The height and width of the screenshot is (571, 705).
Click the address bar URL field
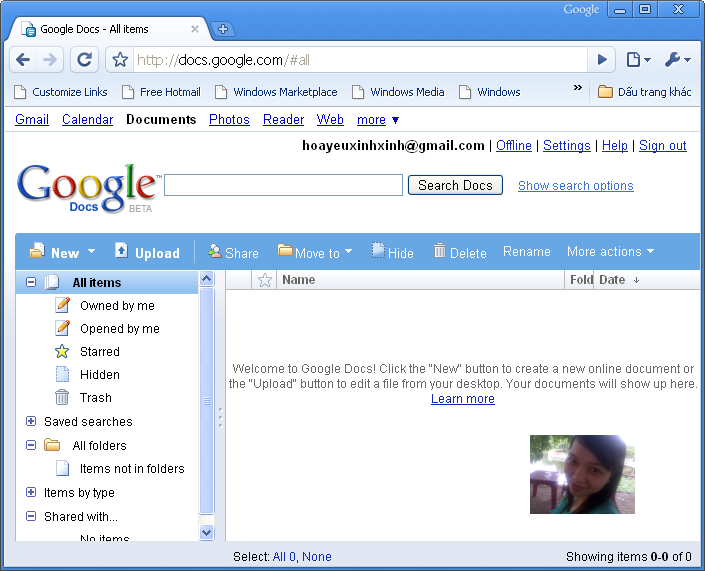tap(360, 60)
